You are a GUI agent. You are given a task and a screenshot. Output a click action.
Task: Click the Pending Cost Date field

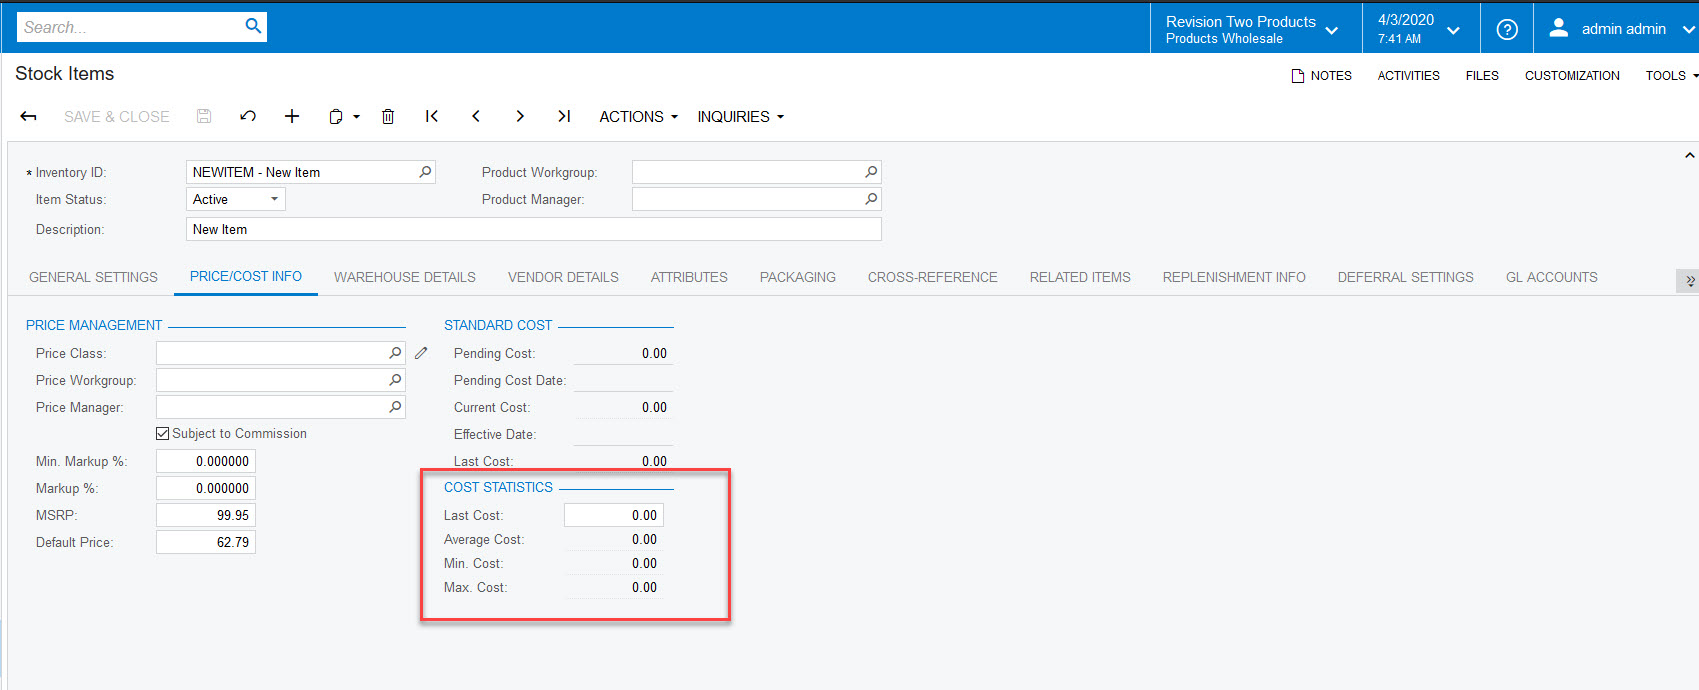point(623,380)
